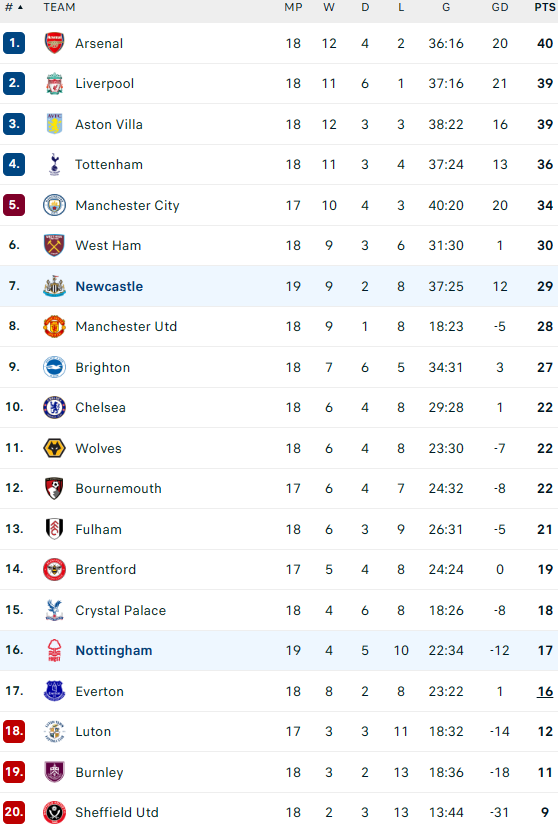Image resolution: width=558 pixels, height=830 pixels.
Task: Sort standings by GD column header
Action: click(x=500, y=7)
